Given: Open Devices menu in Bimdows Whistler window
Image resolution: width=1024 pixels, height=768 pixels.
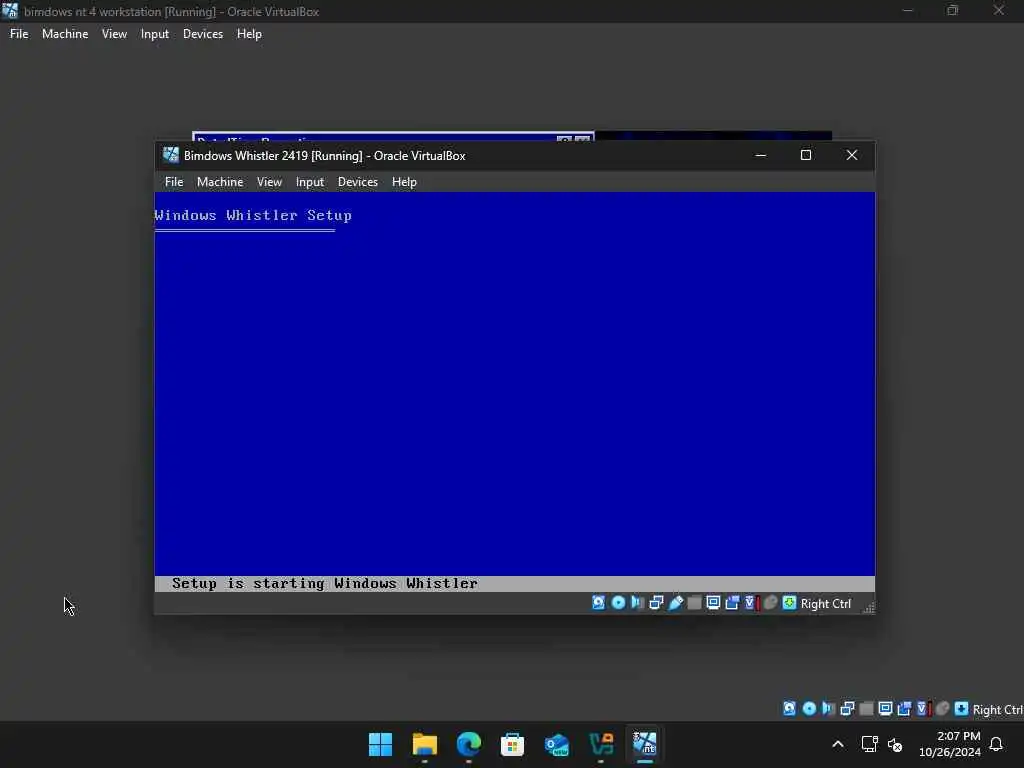Looking at the screenshot, I should 358,182.
